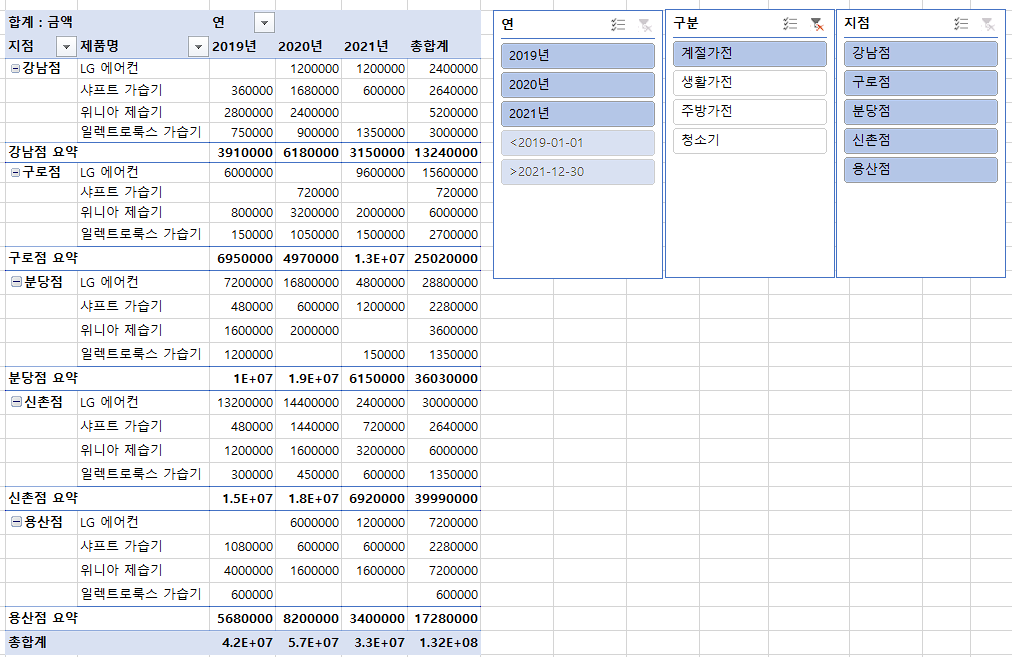Click the 지점 slicer title
1012x657 pixels.
point(857,23)
